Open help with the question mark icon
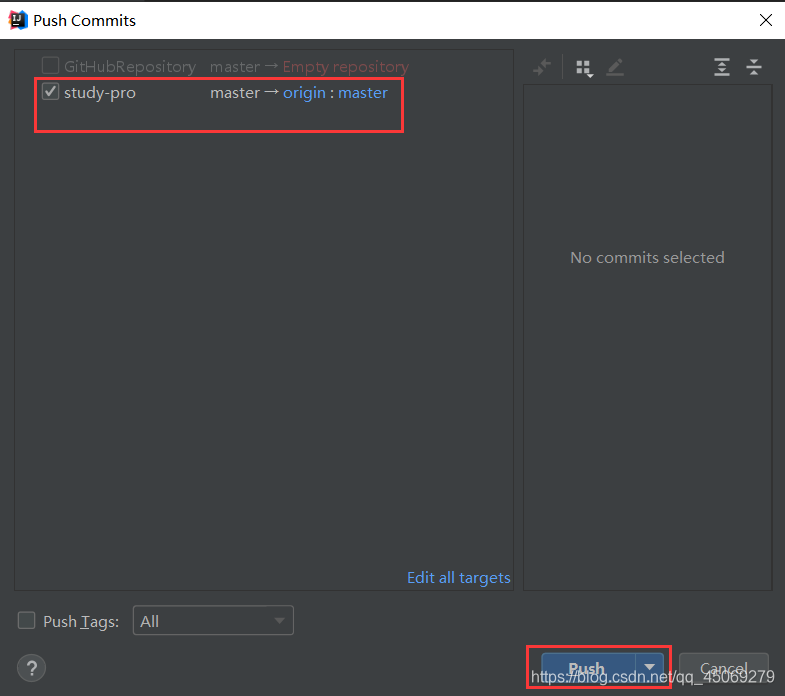 pos(32,667)
